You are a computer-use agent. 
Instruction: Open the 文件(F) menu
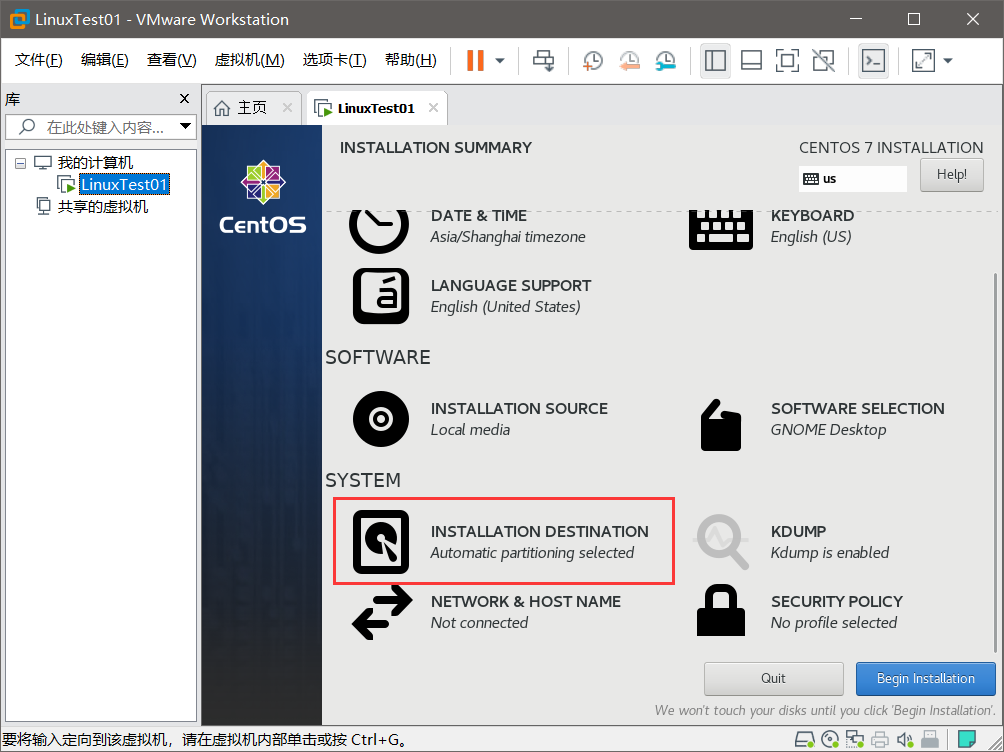click(38, 60)
